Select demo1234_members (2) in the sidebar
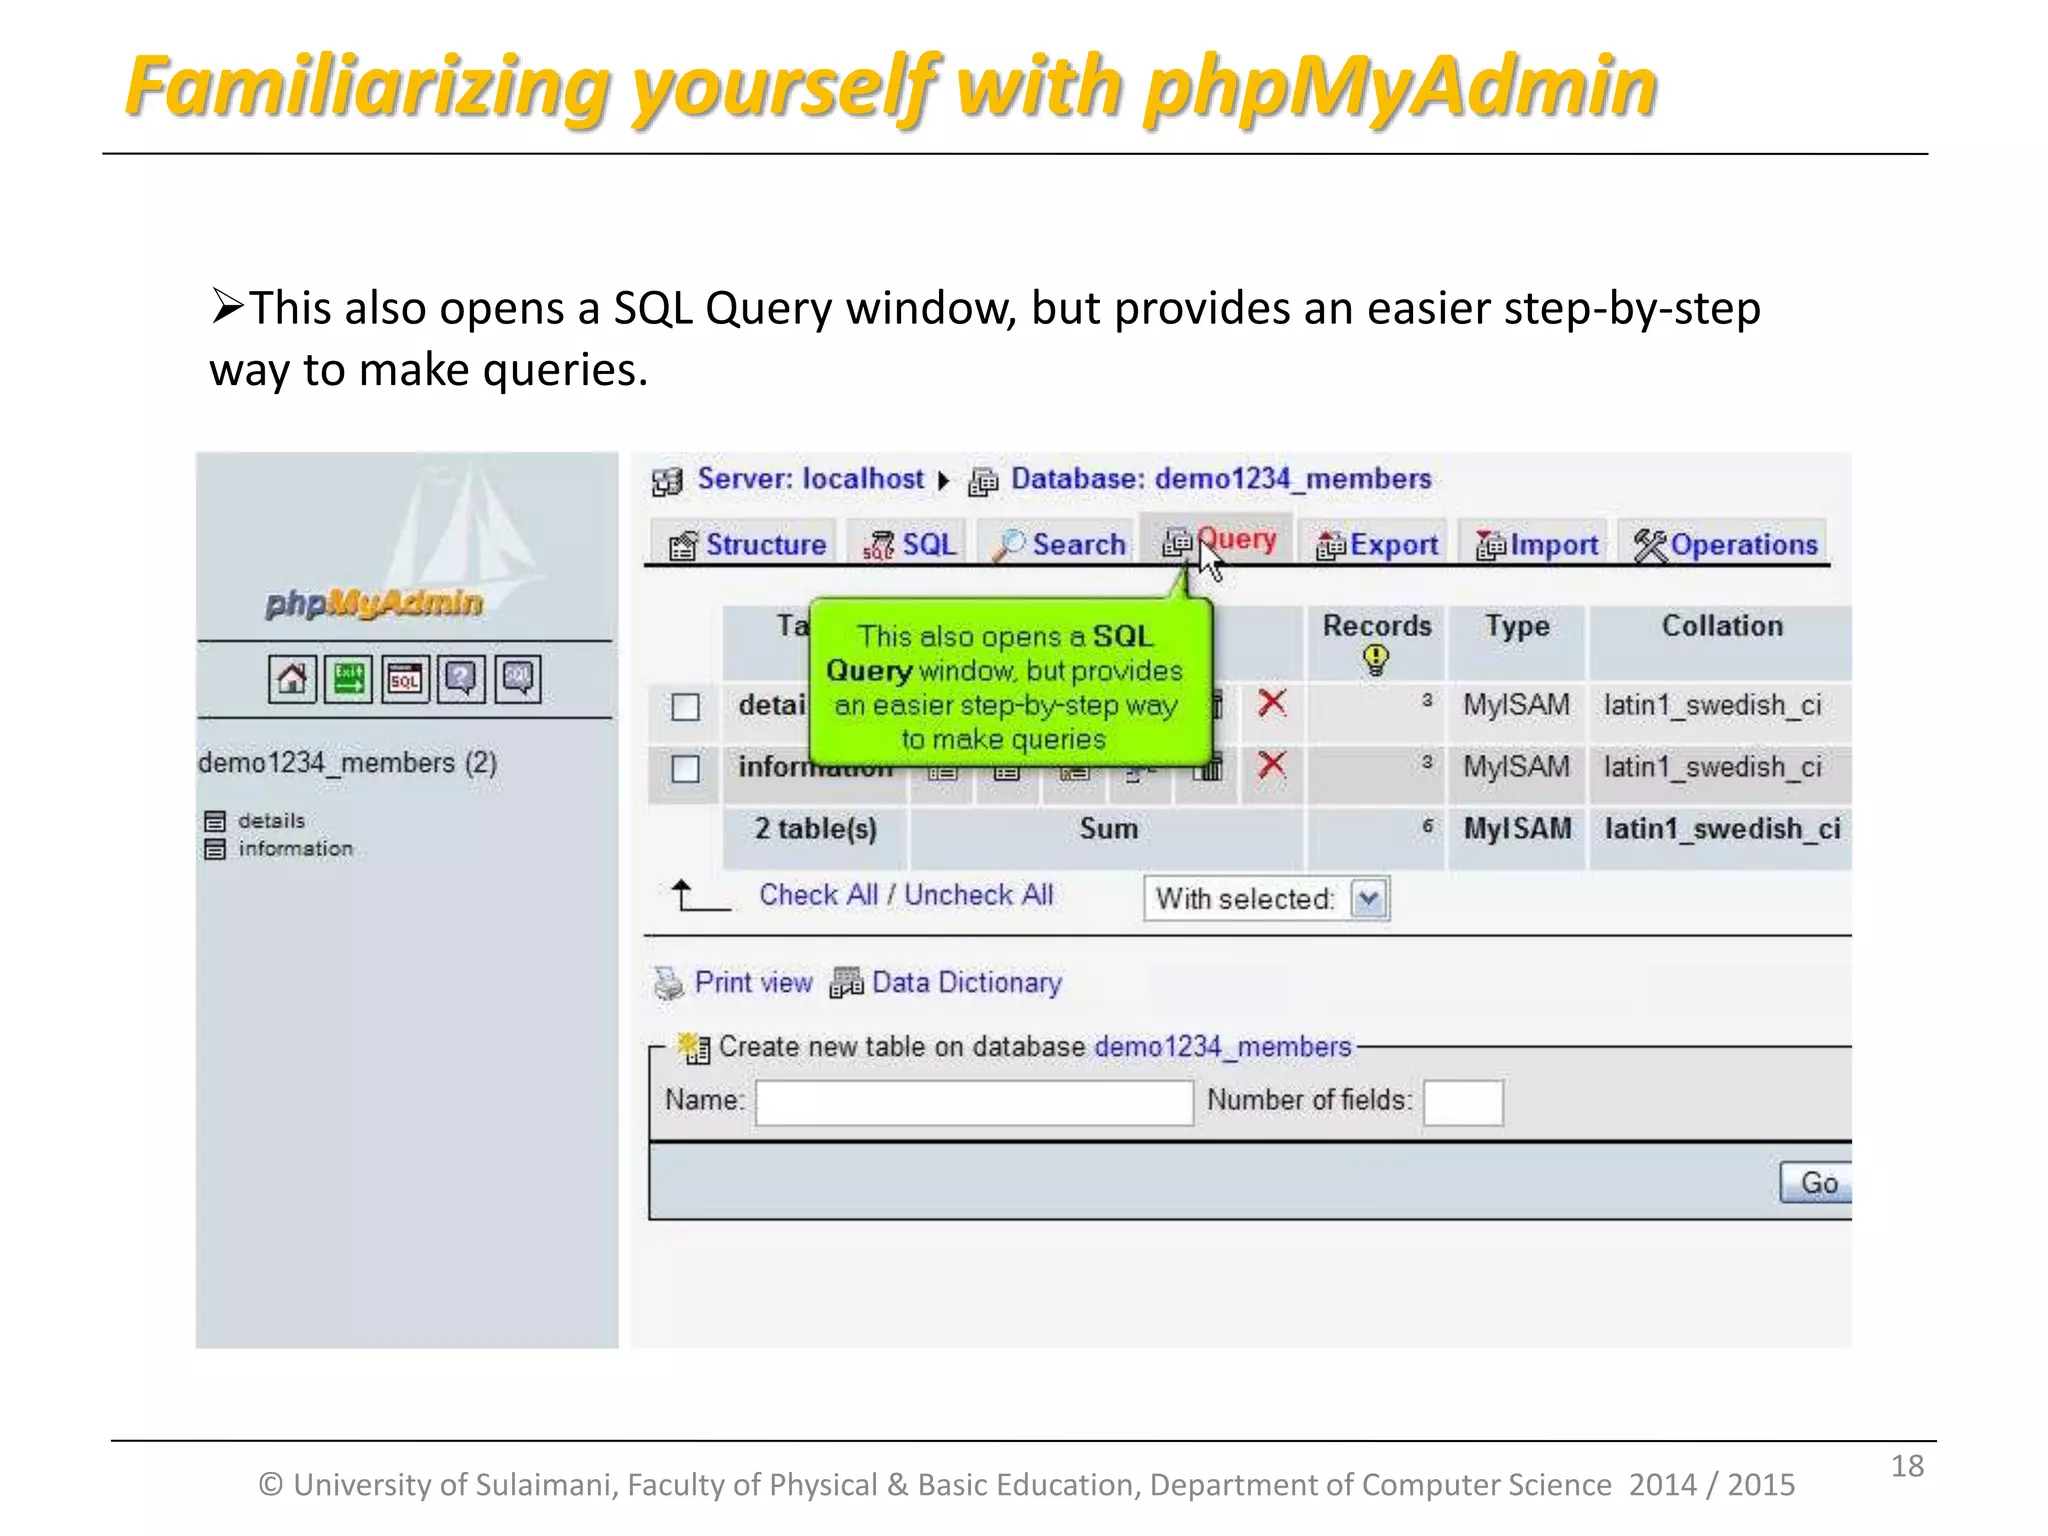 (x=347, y=763)
